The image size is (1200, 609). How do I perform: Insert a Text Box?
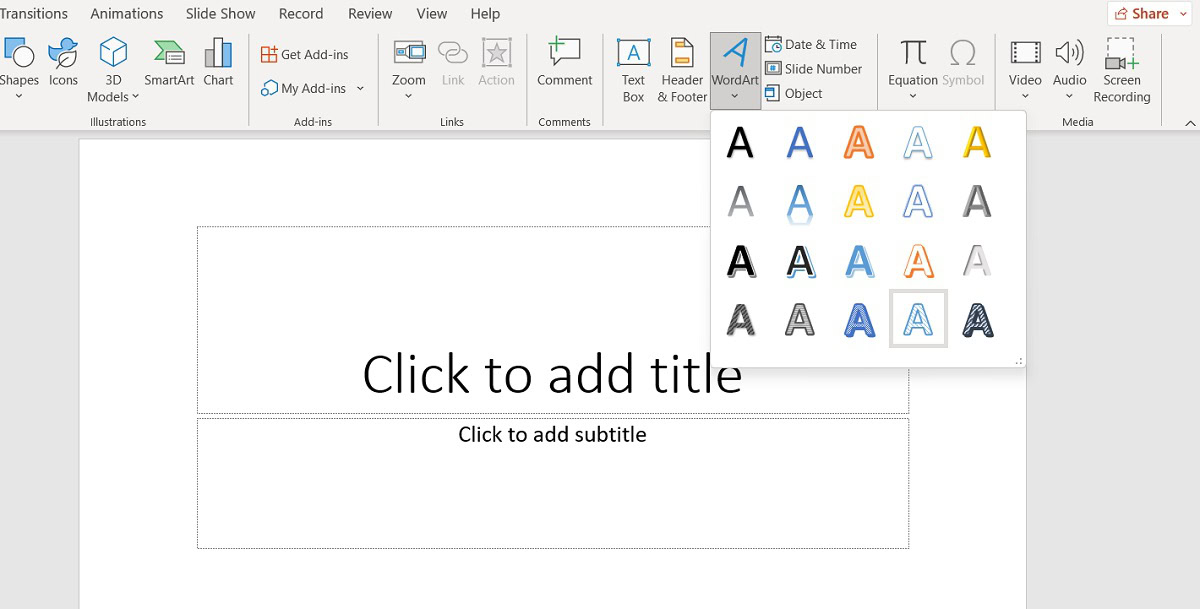point(633,70)
